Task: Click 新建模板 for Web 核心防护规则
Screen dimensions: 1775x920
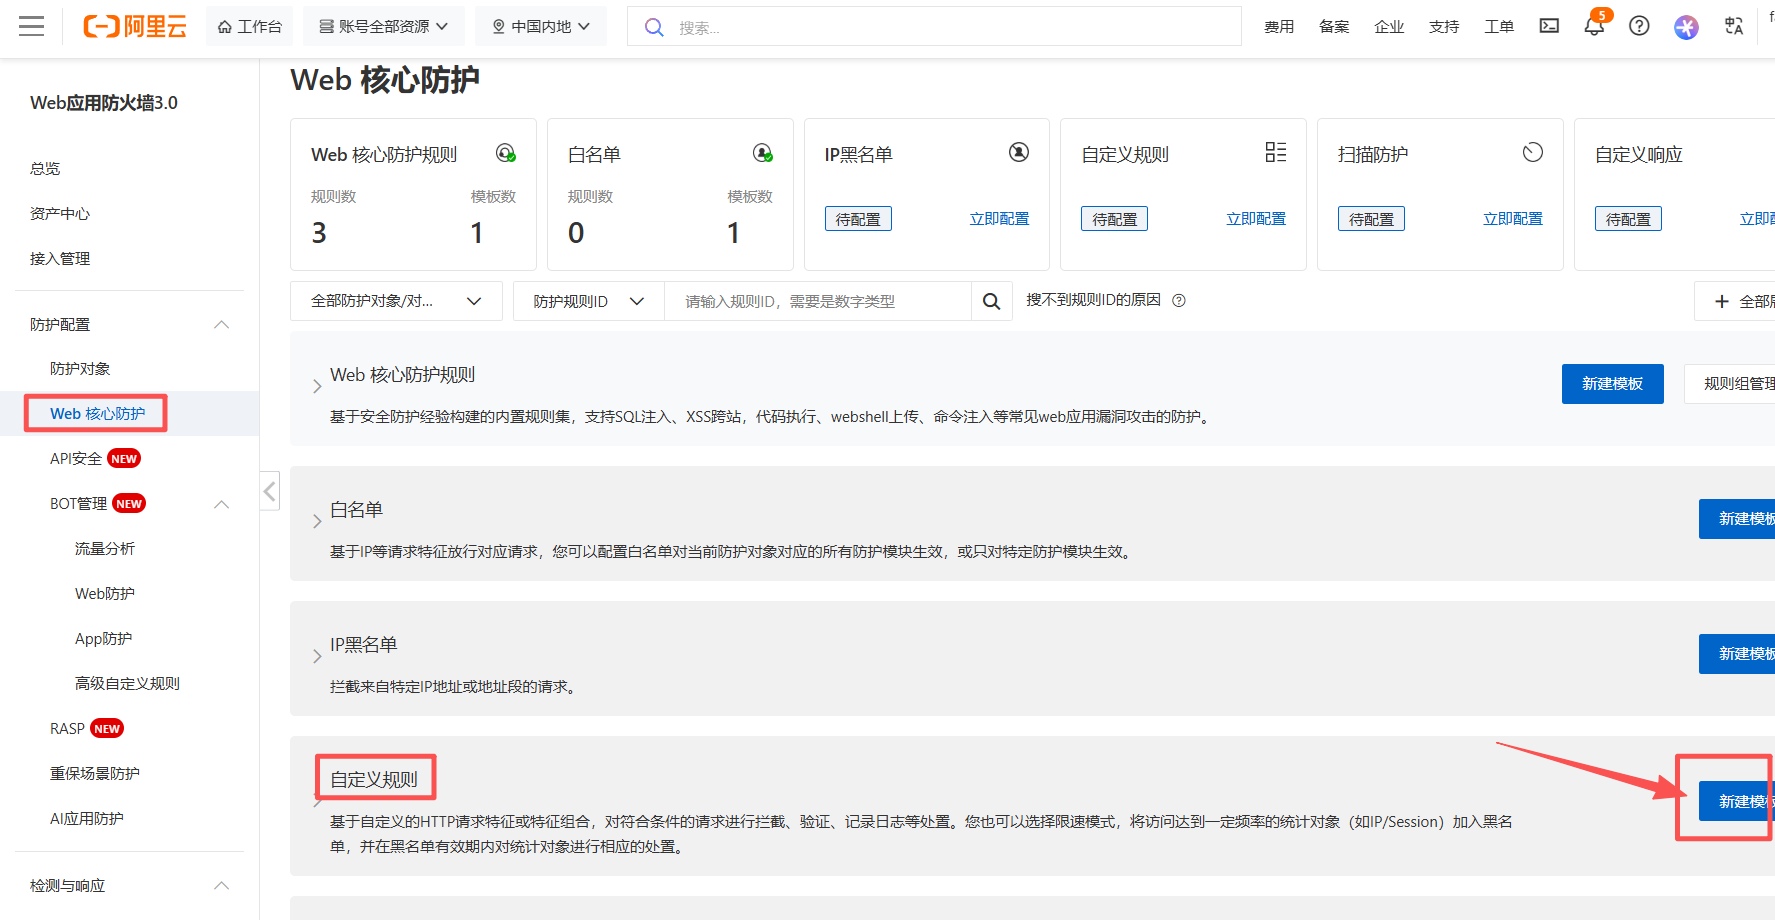Action: click(x=1612, y=384)
